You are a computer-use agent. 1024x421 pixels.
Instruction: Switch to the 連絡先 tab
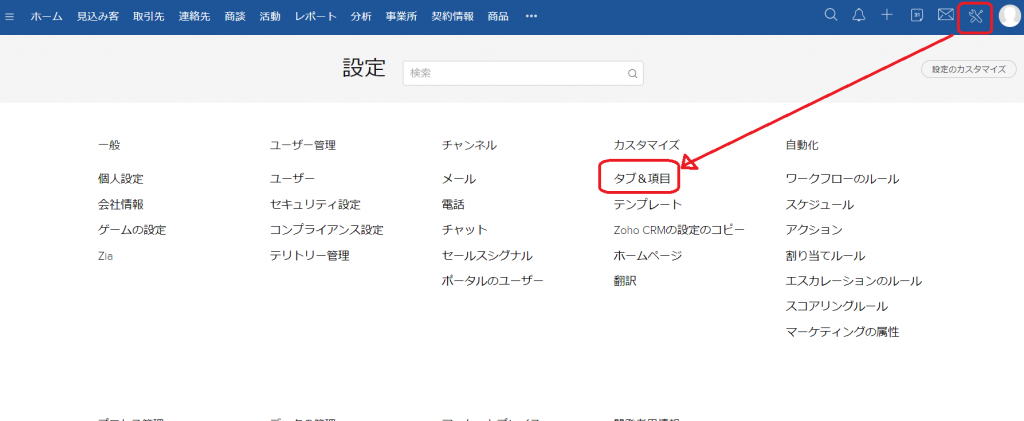pyautogui.click(x=195, y=17)
